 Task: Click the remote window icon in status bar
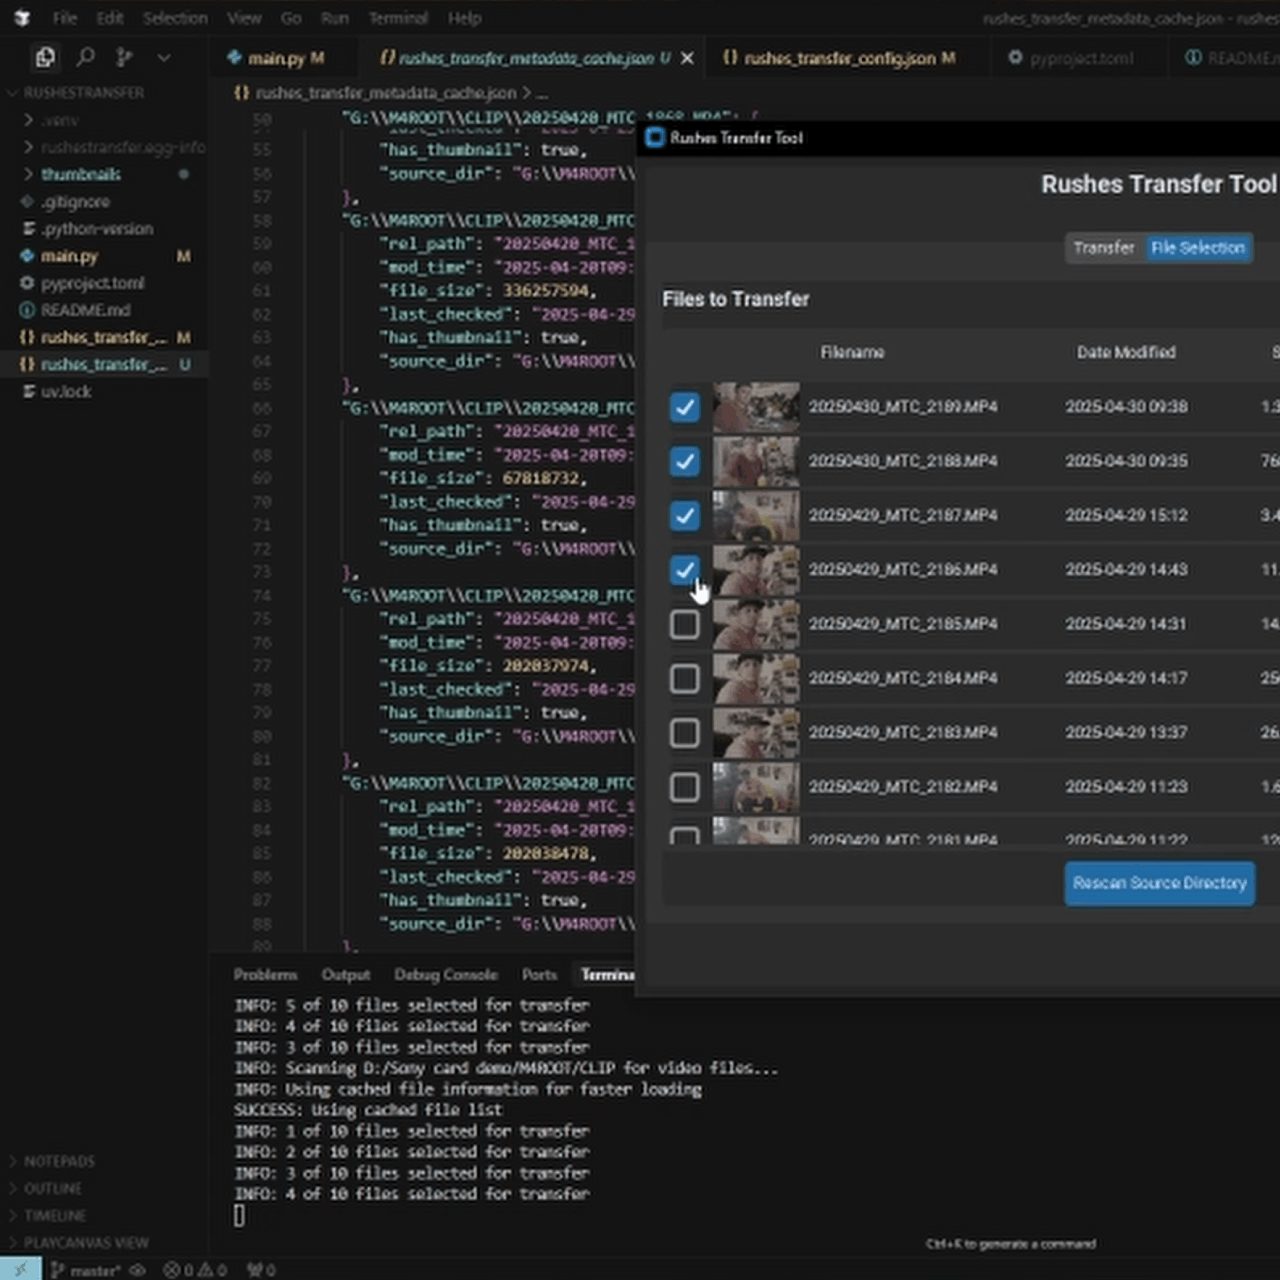20,1270
